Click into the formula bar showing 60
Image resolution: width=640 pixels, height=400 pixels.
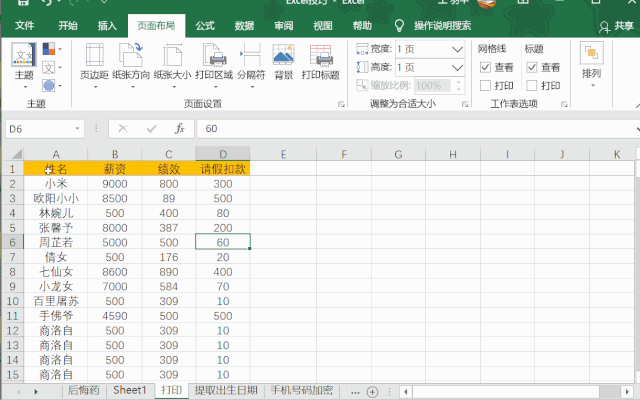click(x=416, y=129)
